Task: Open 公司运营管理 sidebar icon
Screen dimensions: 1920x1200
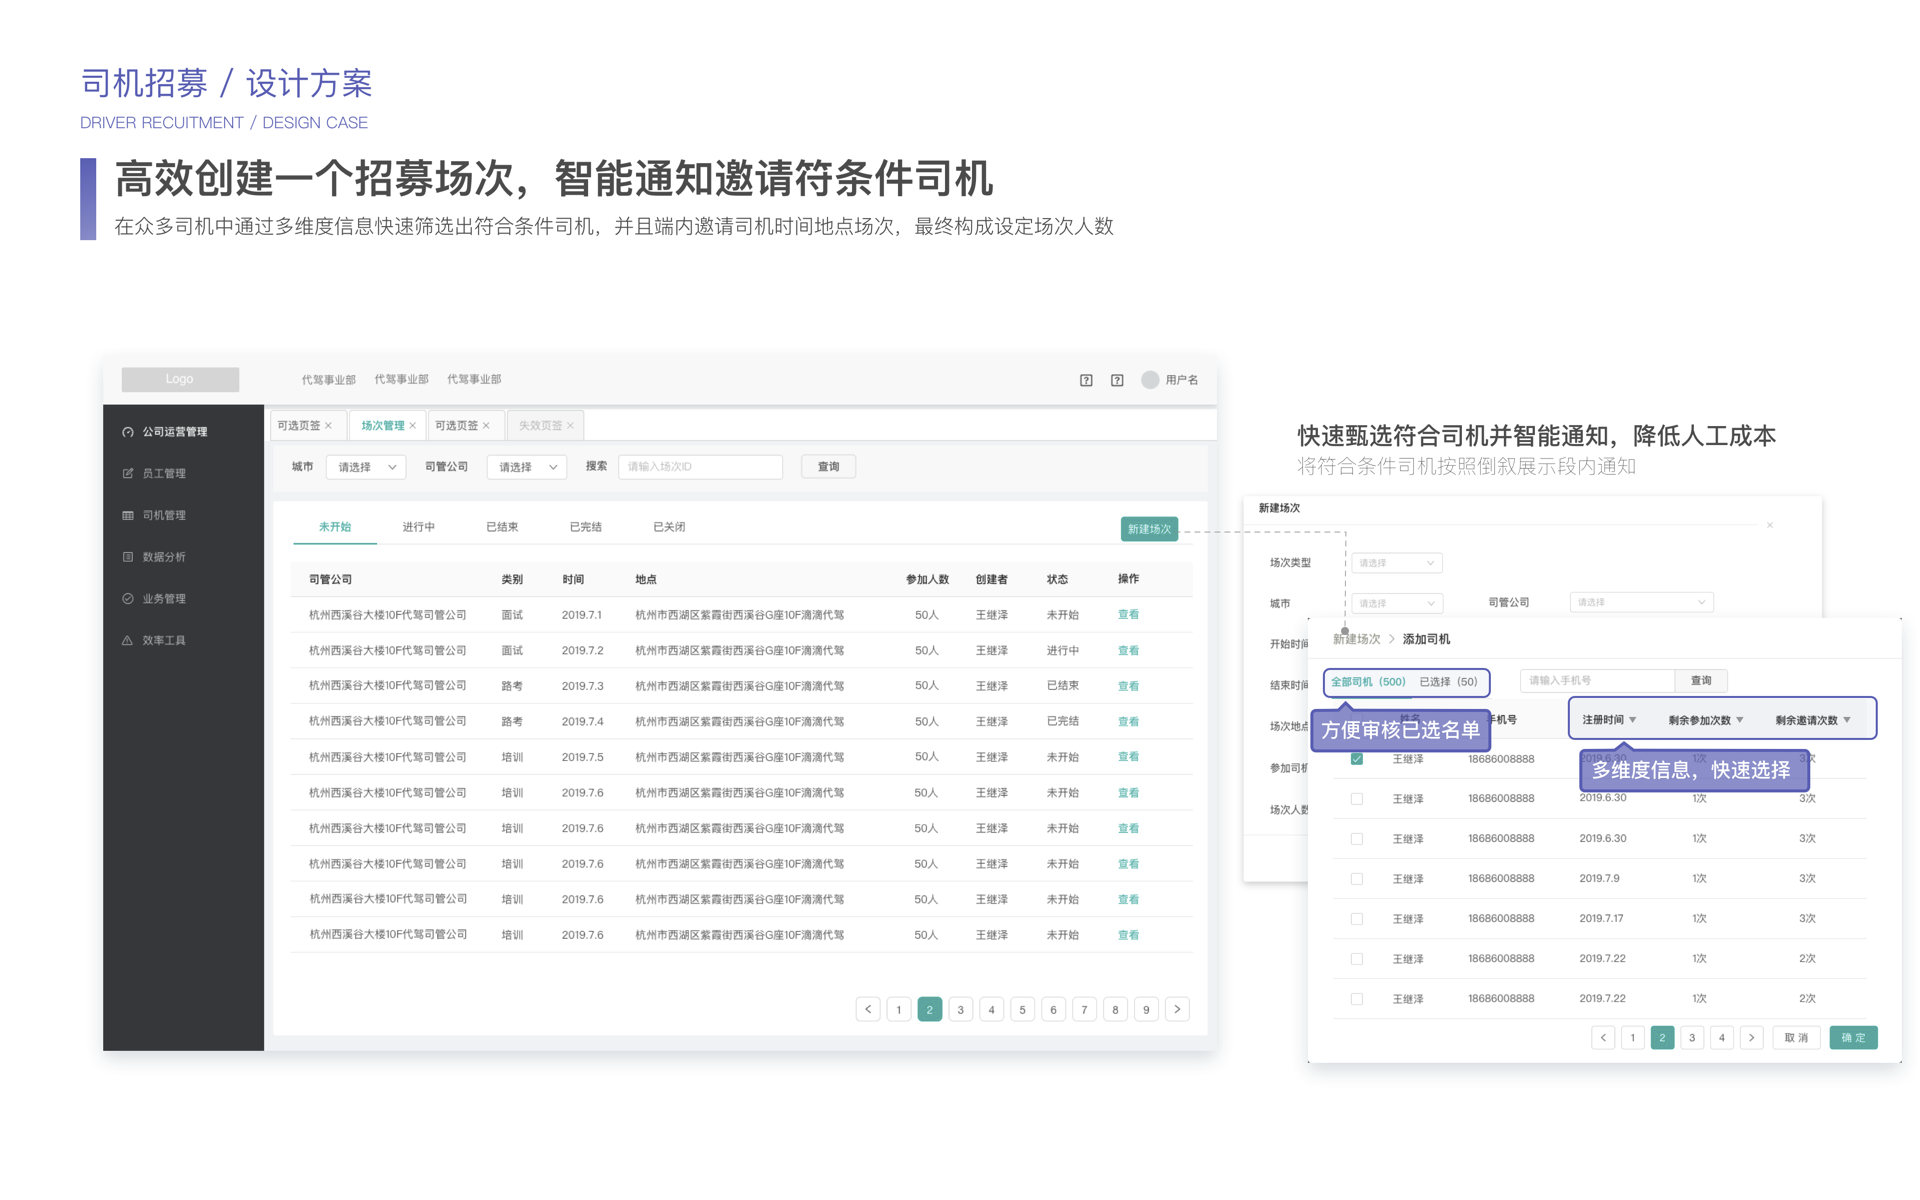Action: tap(128, 432)
